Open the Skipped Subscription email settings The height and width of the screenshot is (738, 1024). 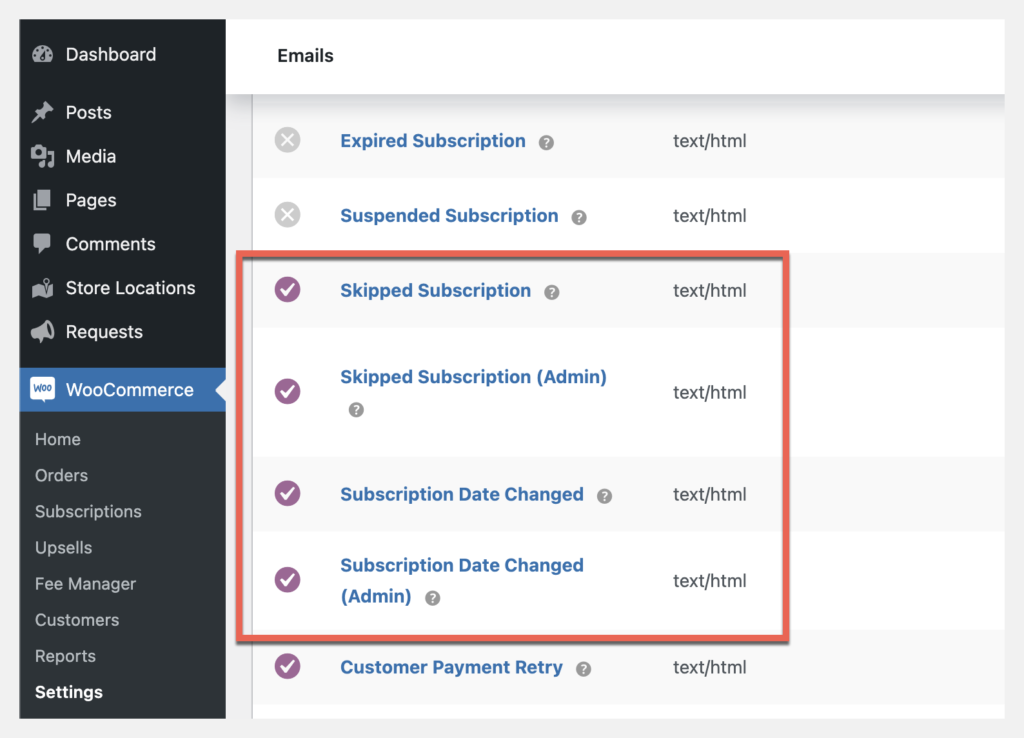[435, 290]
